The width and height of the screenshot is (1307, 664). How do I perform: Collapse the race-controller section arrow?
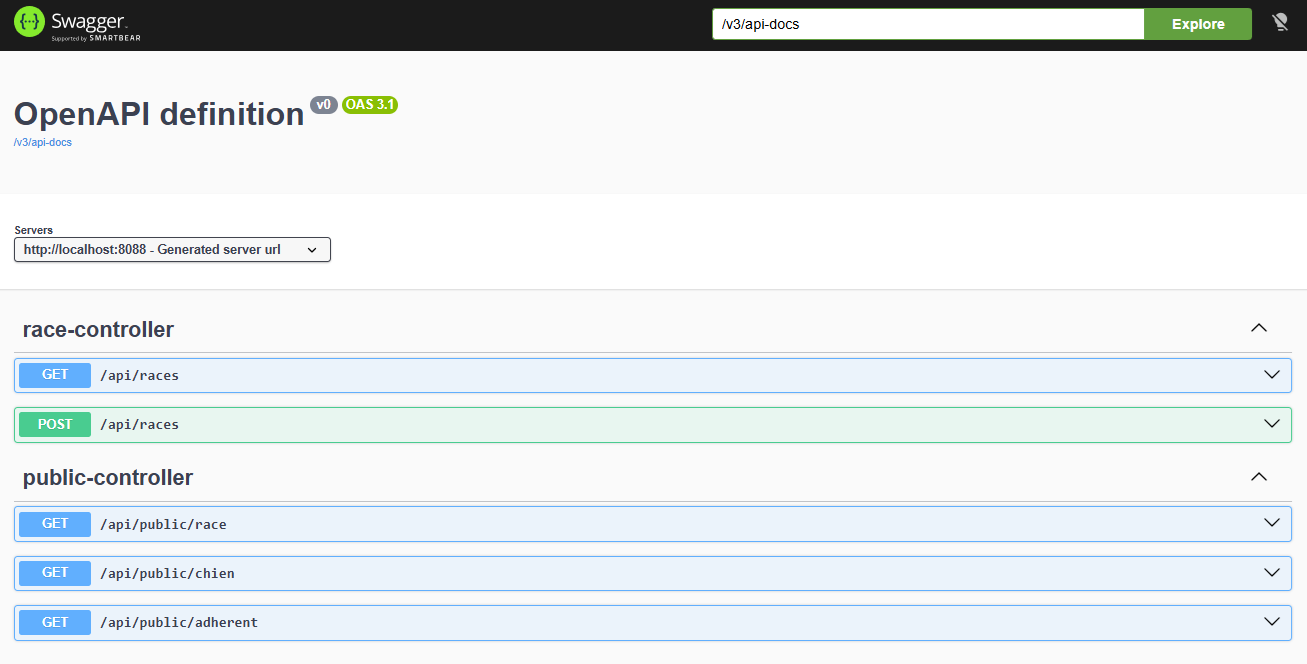1259,329
